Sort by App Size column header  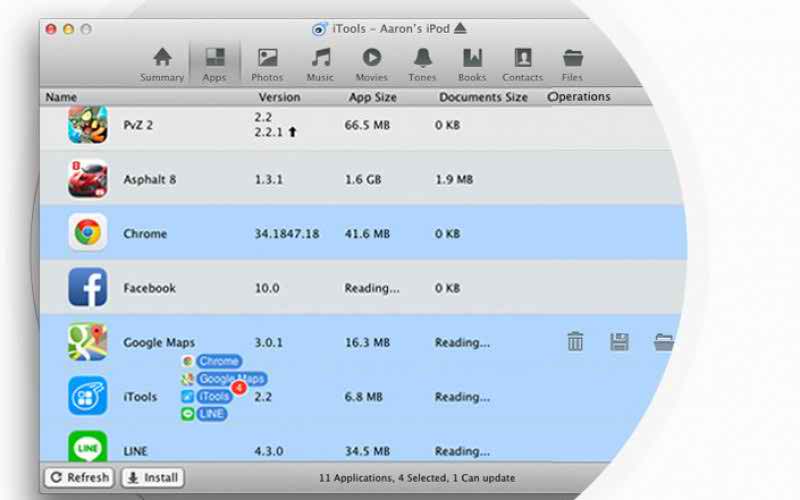[372, 97]
